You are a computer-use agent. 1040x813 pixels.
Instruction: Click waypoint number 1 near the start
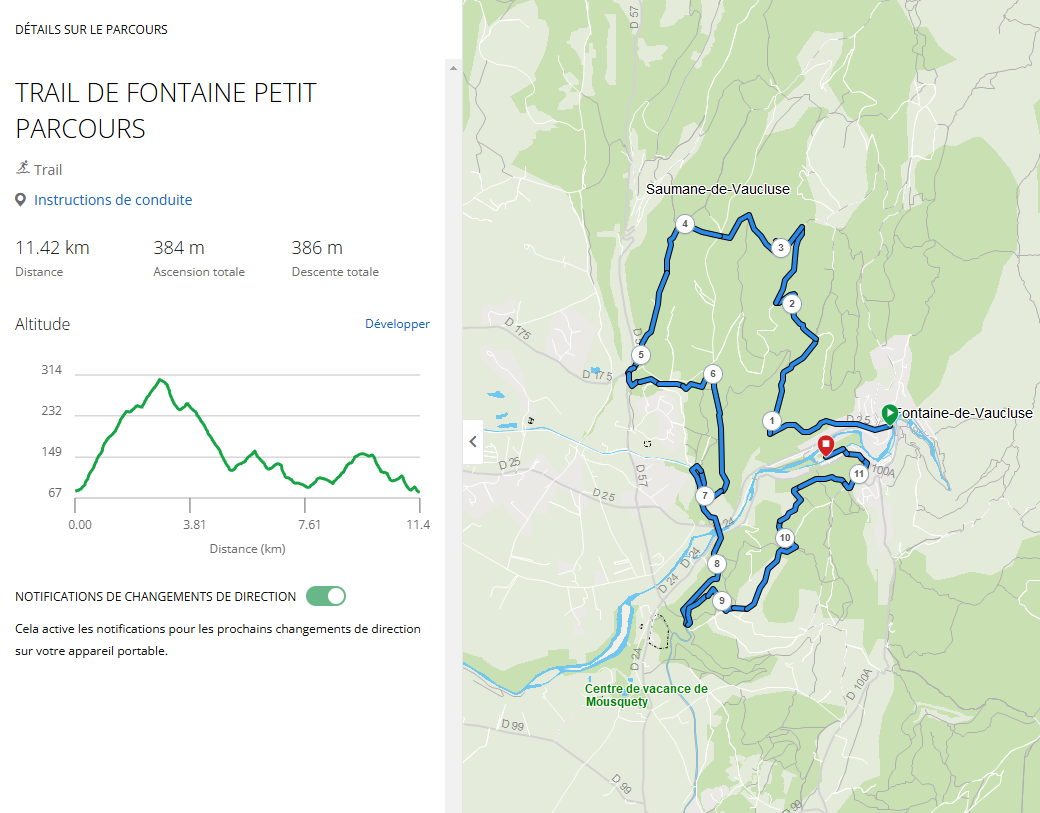(771, 420)
